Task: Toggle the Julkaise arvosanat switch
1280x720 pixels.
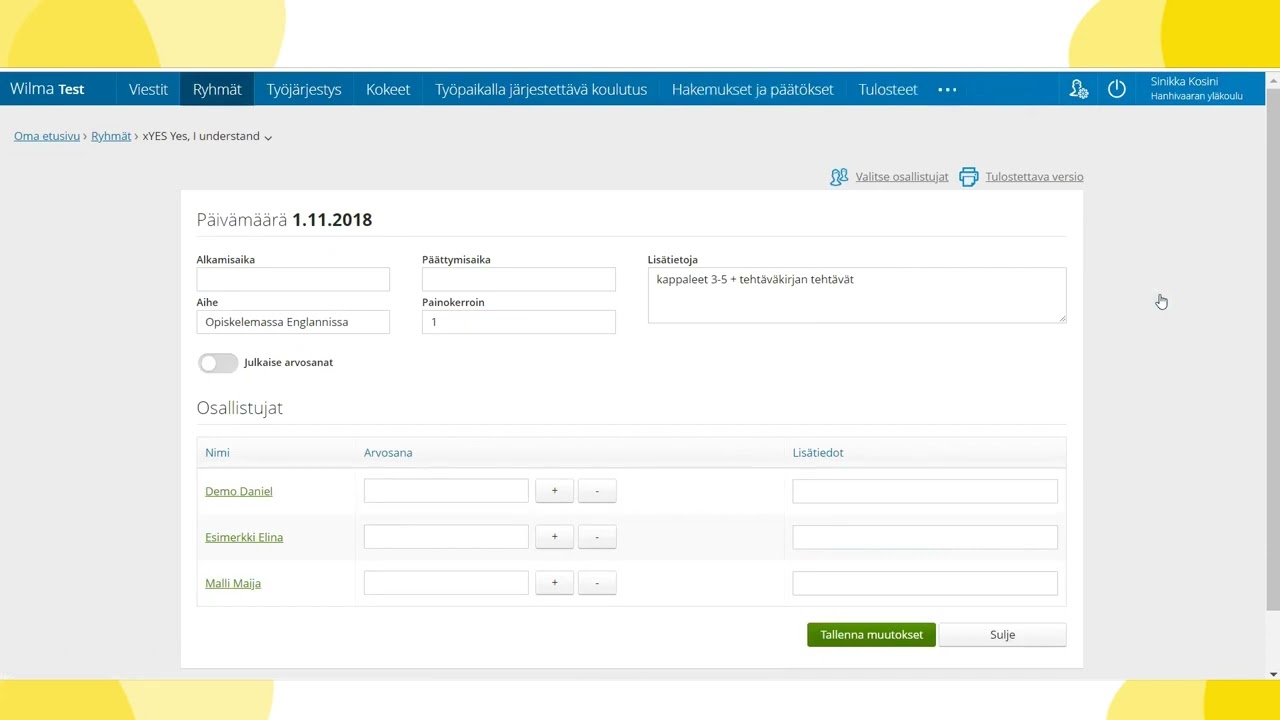Action: (218, 363)
